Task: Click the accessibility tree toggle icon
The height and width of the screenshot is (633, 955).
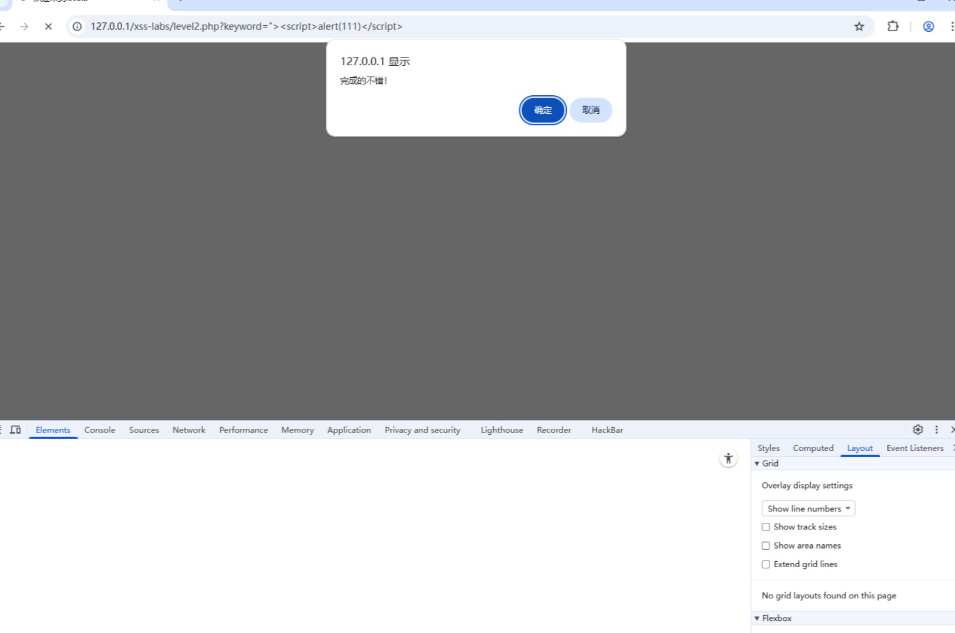Action: pos(728,458)
